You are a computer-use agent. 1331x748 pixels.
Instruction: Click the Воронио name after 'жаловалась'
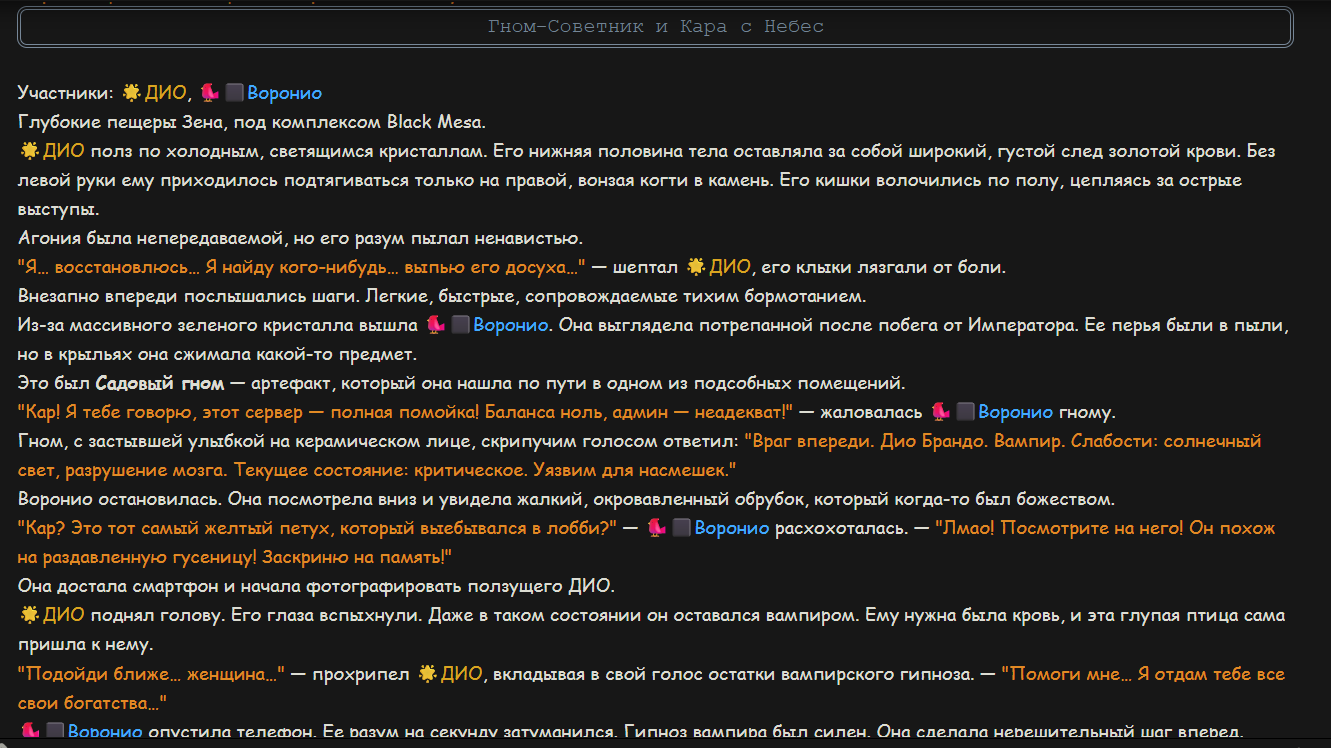(x=1016, y=412)
